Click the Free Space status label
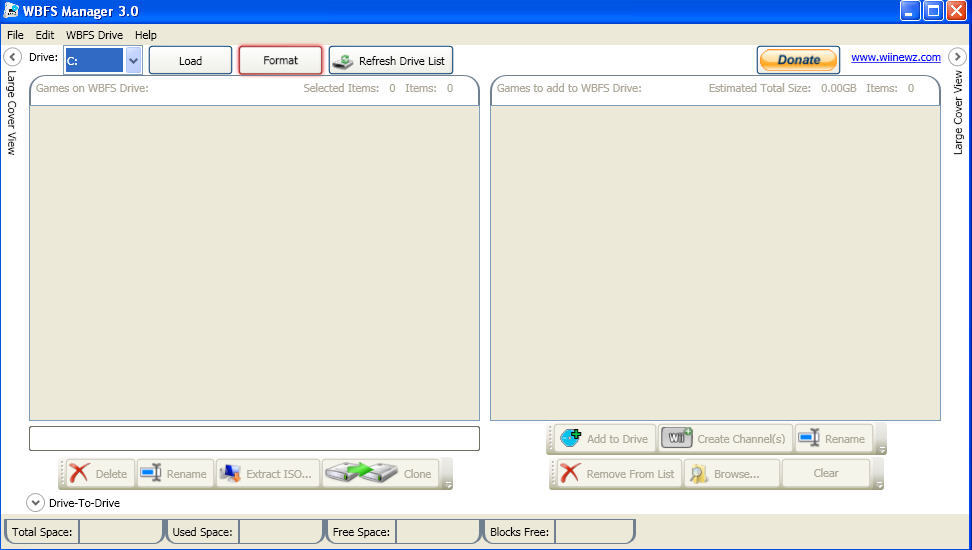Image resolution: width=972 pixels, height=550 pixels. point(361,532)
